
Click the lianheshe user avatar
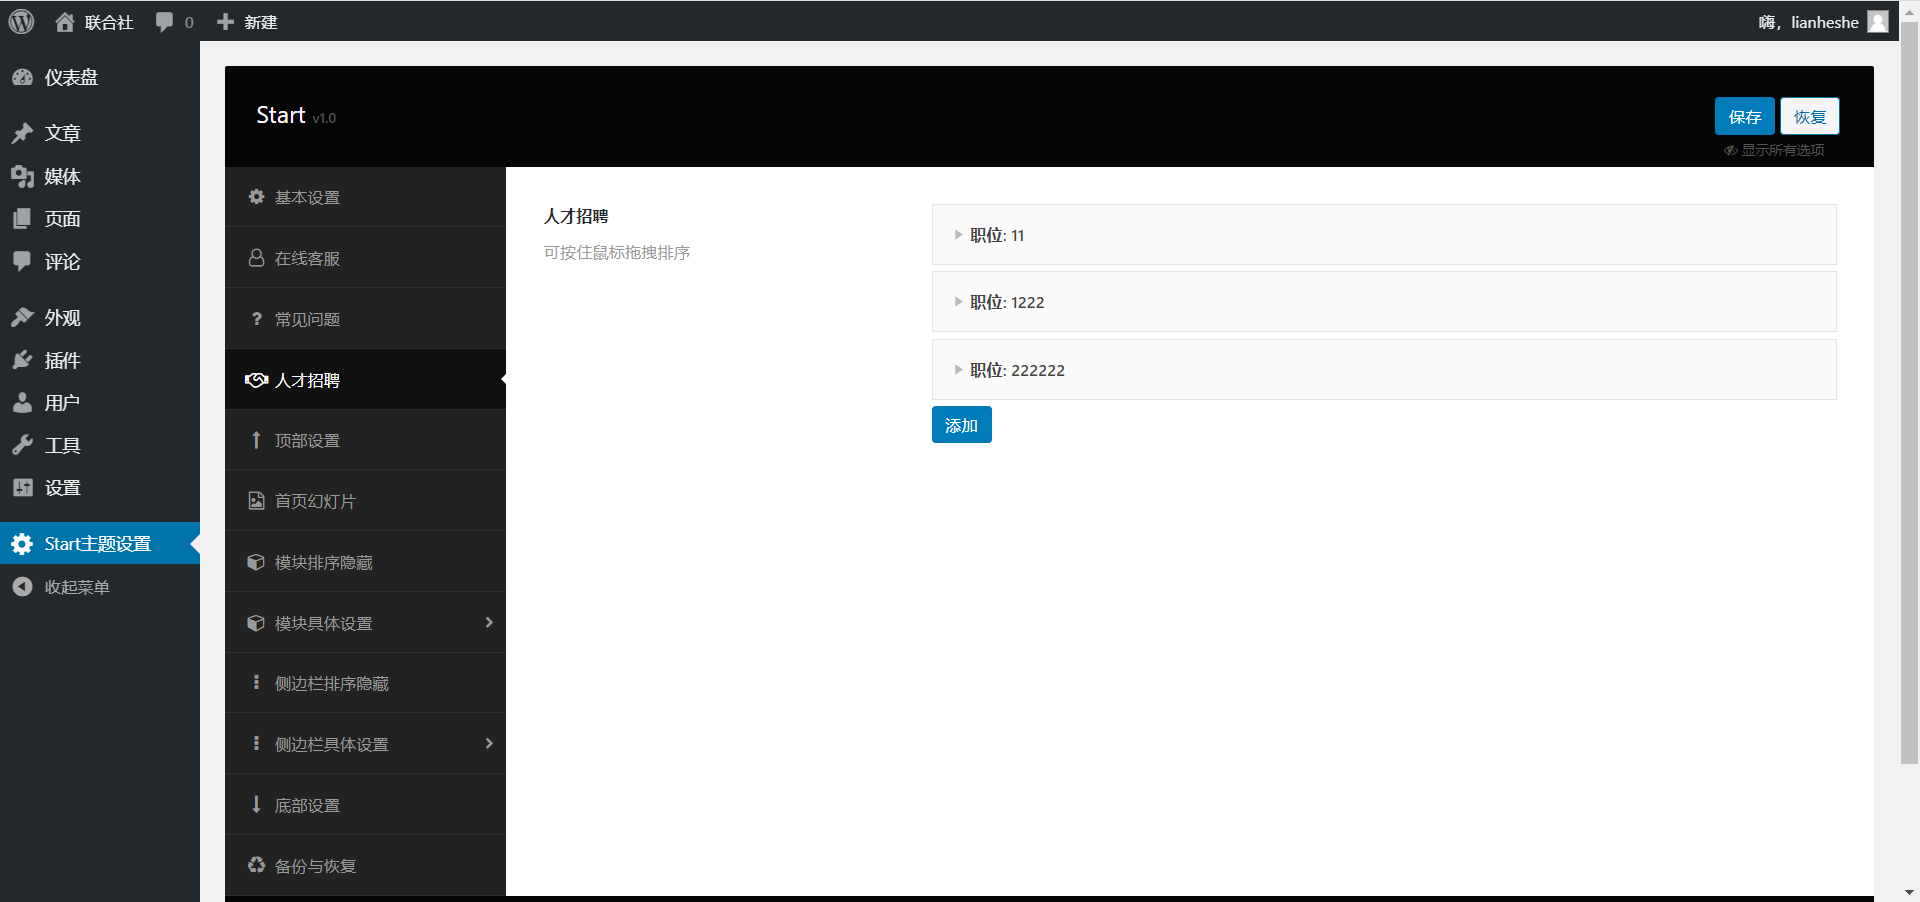tap(1878, 22)
